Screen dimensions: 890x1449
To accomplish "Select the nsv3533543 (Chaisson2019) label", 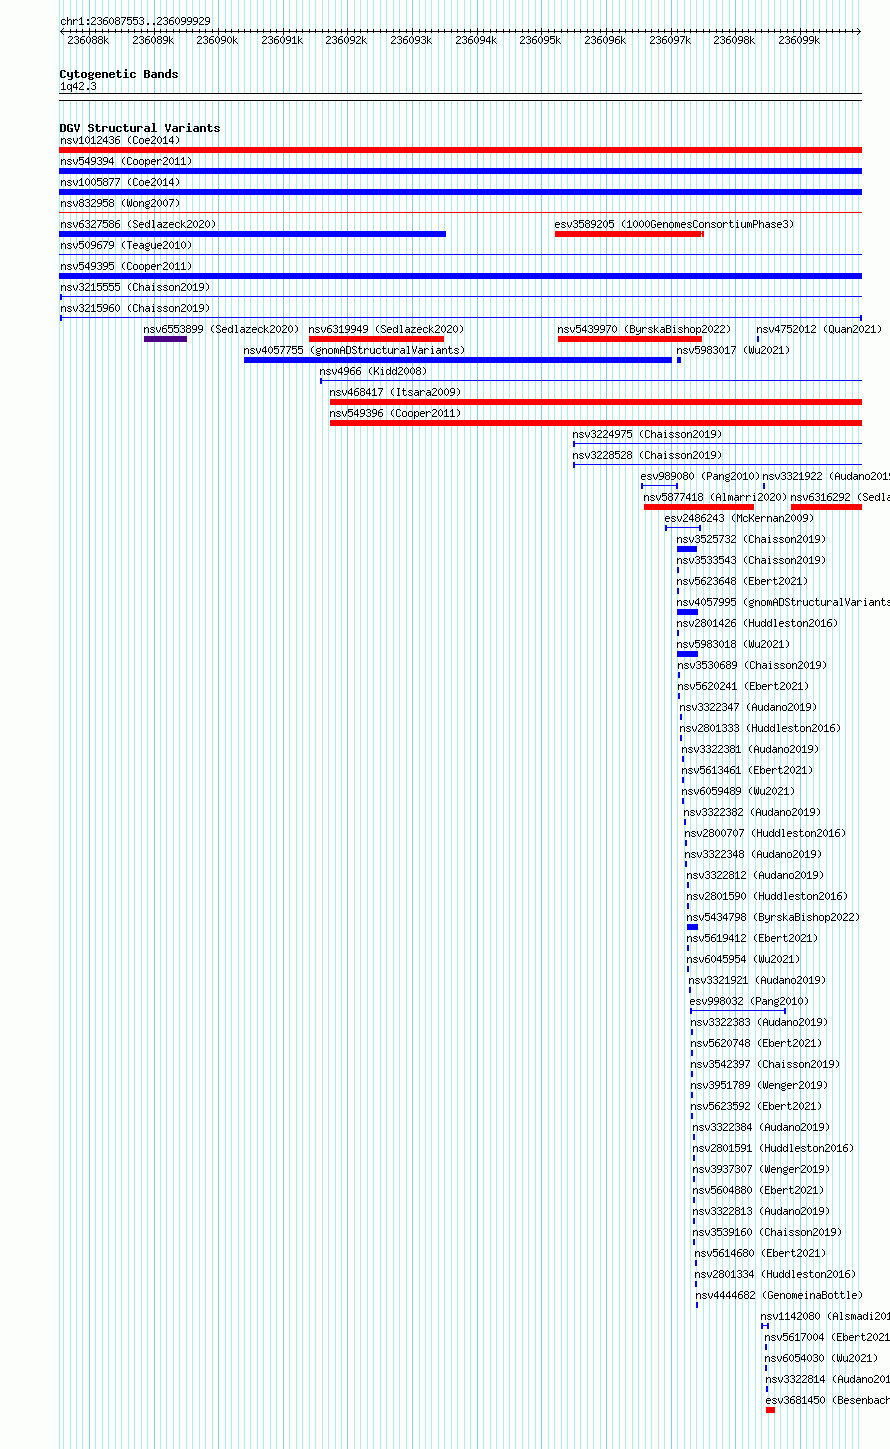I will pos(752,560).
